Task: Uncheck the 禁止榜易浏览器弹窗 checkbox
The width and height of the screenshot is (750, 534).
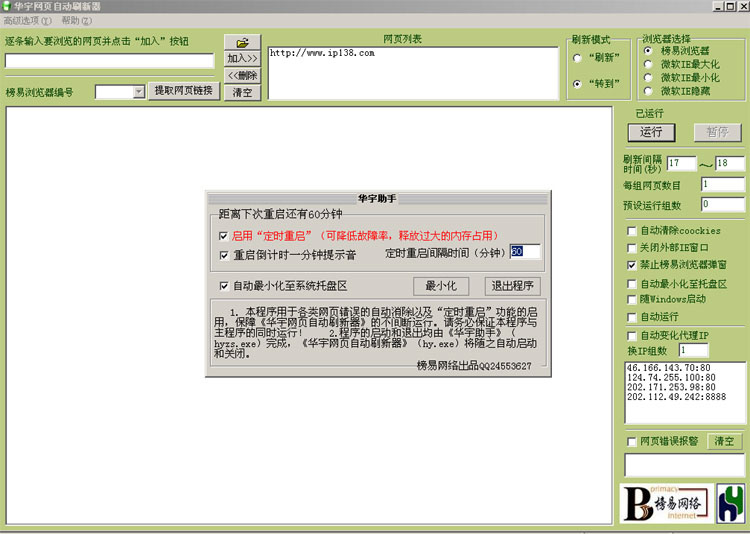Action: tap(632, 265)
